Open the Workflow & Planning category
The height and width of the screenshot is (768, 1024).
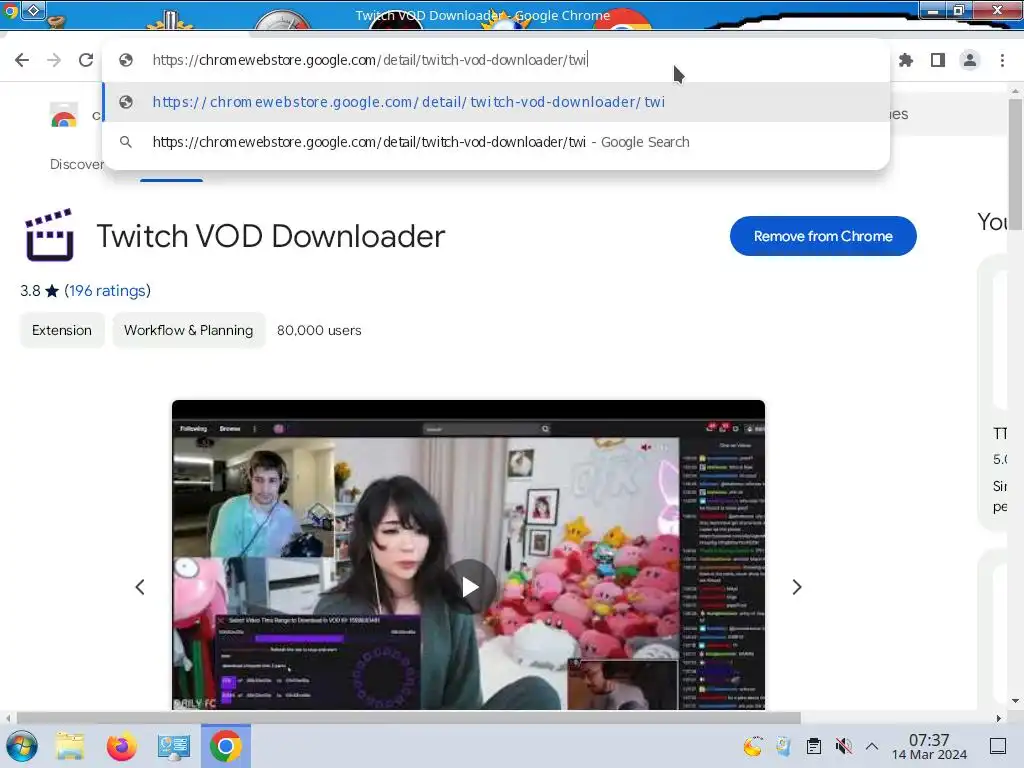click(x=189, y=330)
